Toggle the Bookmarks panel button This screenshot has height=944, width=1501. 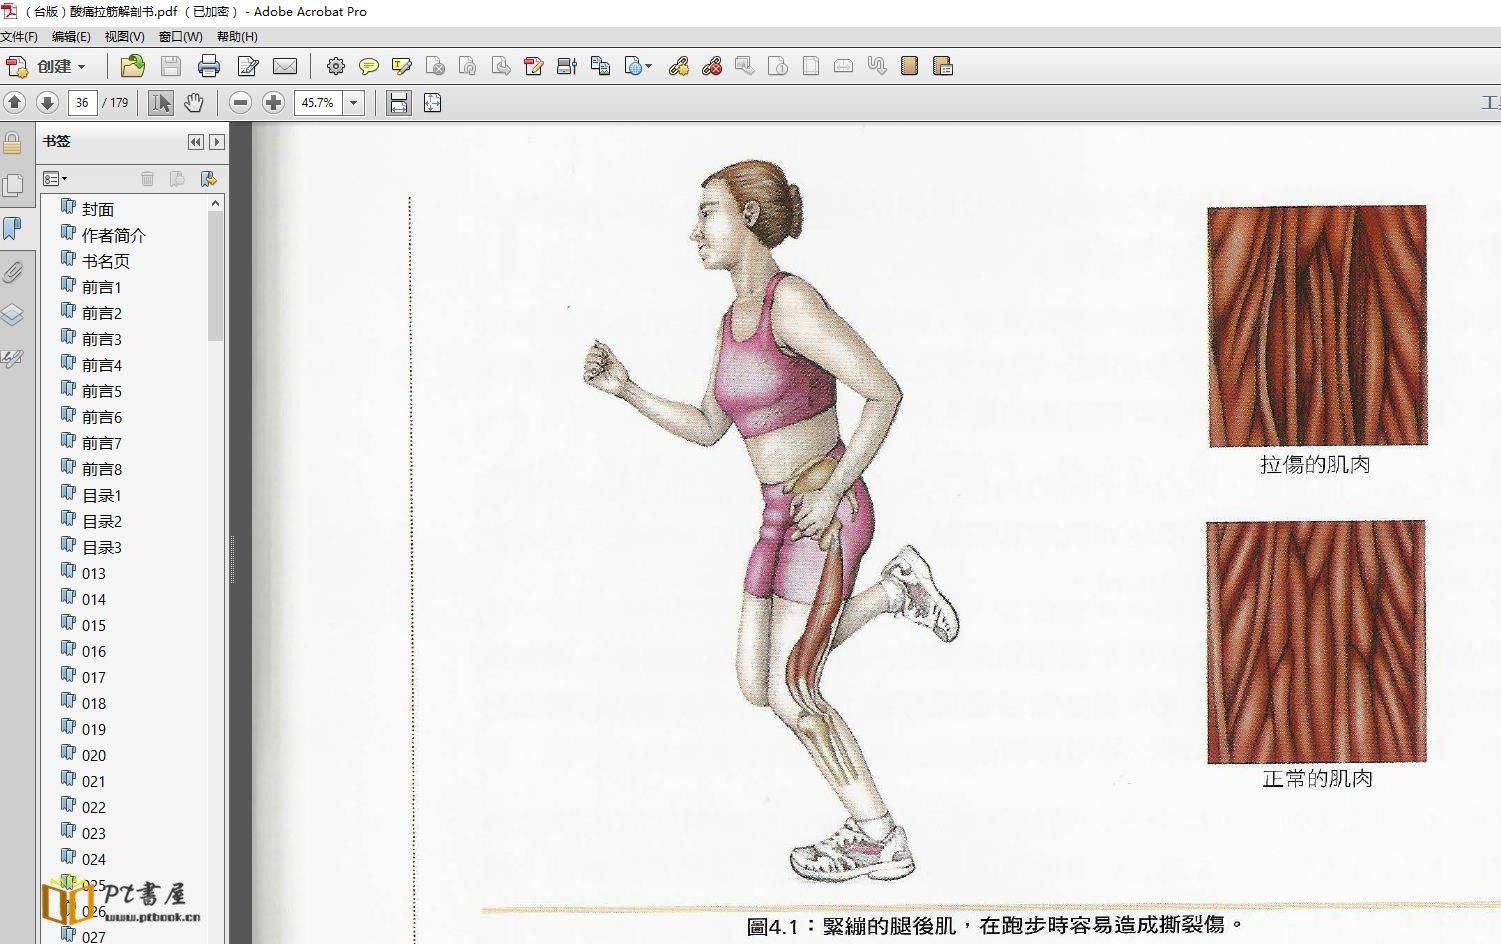13,229
